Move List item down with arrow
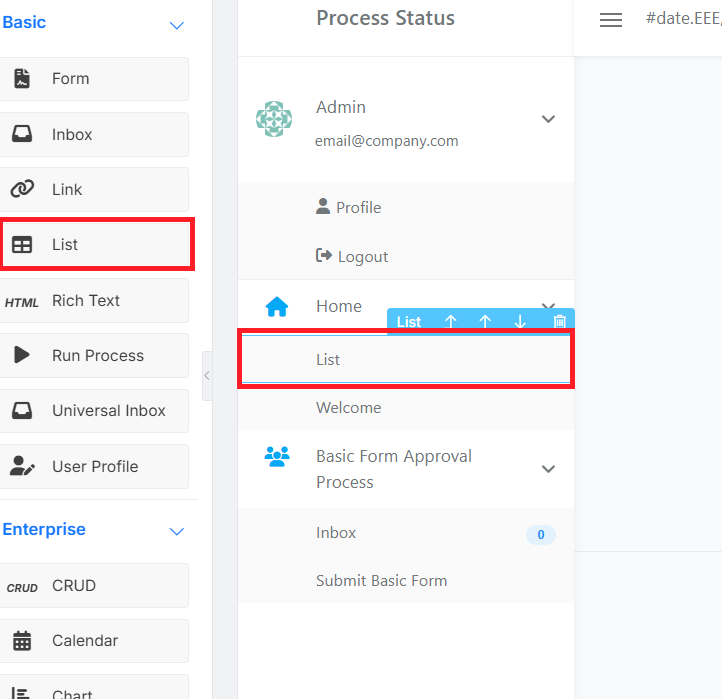722x699 pixels. coord(520,321)
